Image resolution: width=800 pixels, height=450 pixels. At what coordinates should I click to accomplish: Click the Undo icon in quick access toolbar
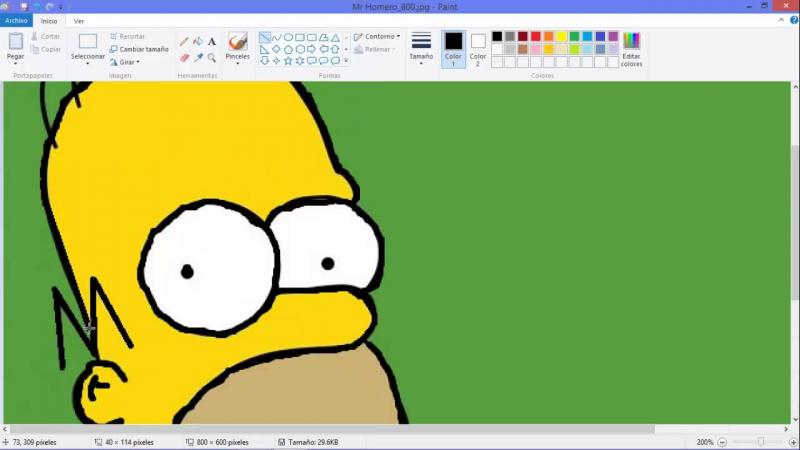(37, 7)
